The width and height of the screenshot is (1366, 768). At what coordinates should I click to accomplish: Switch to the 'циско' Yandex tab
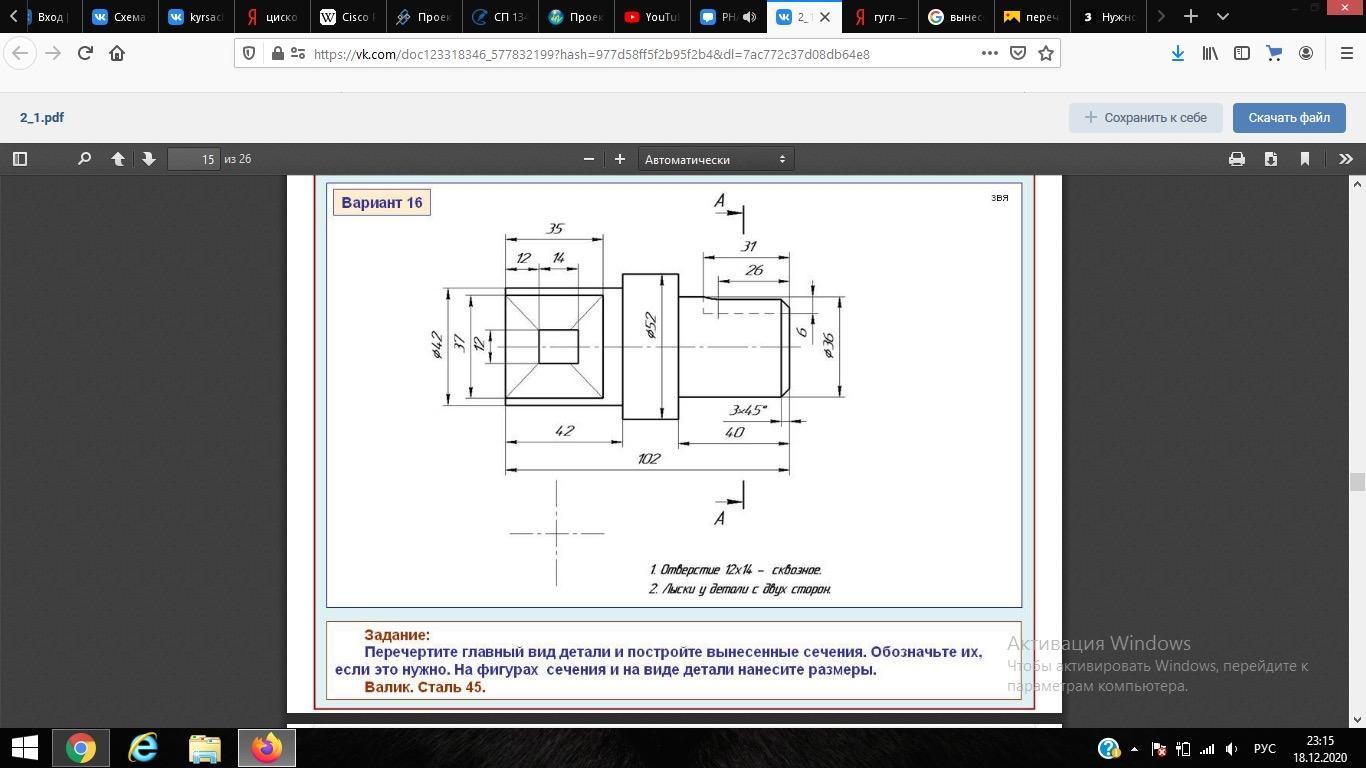coord(271,17)
